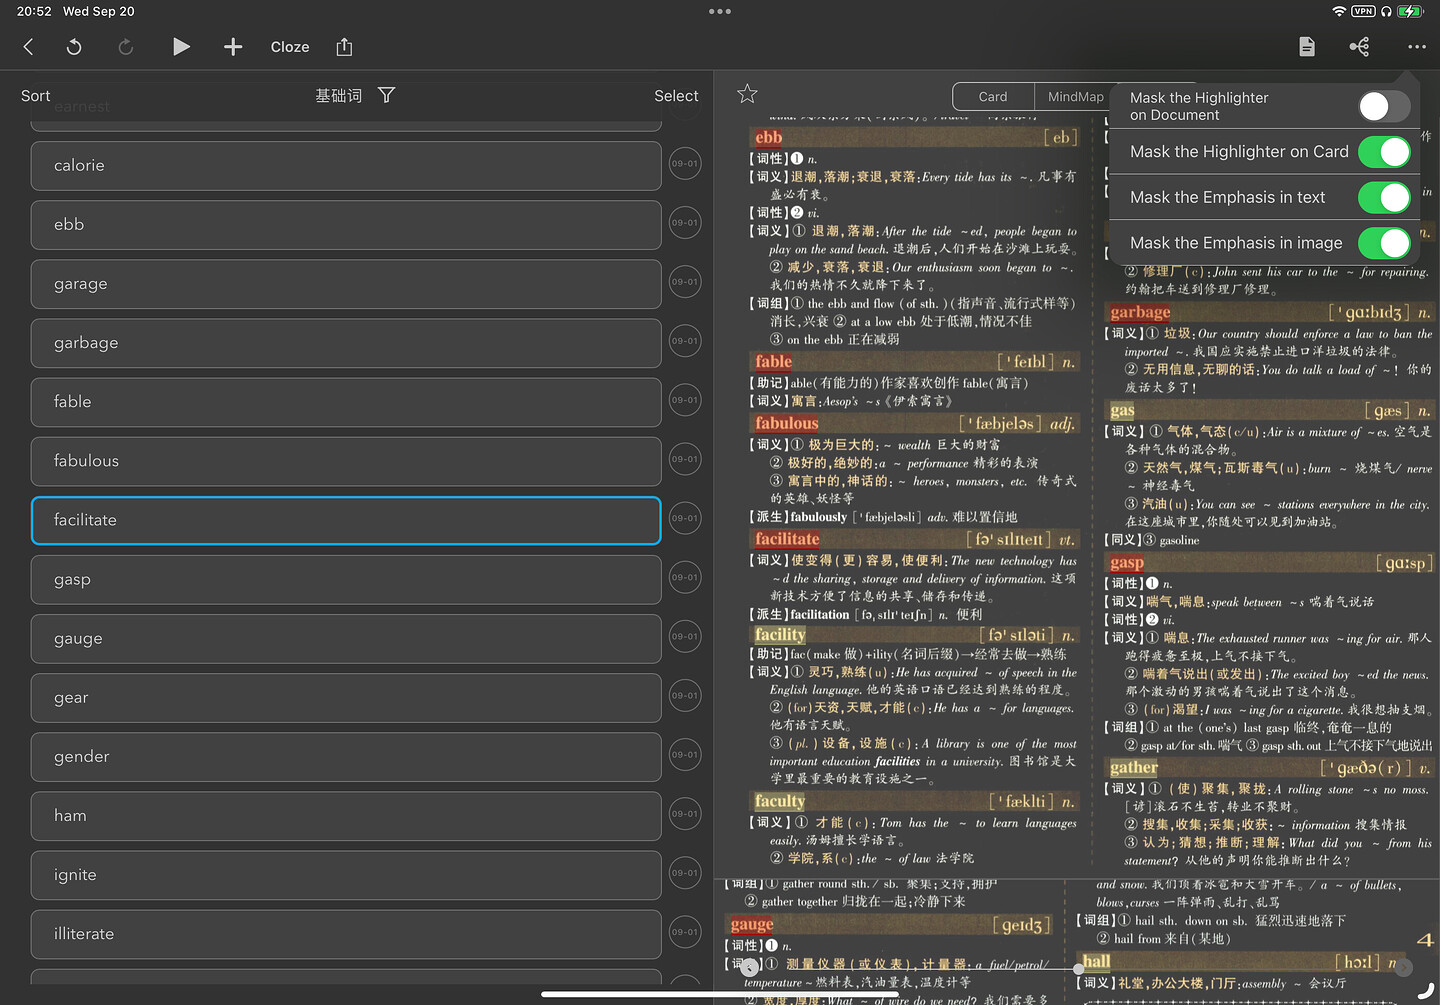1440x1005 pixels.
Task: Tap the battery status icon
Action: 1410,11
